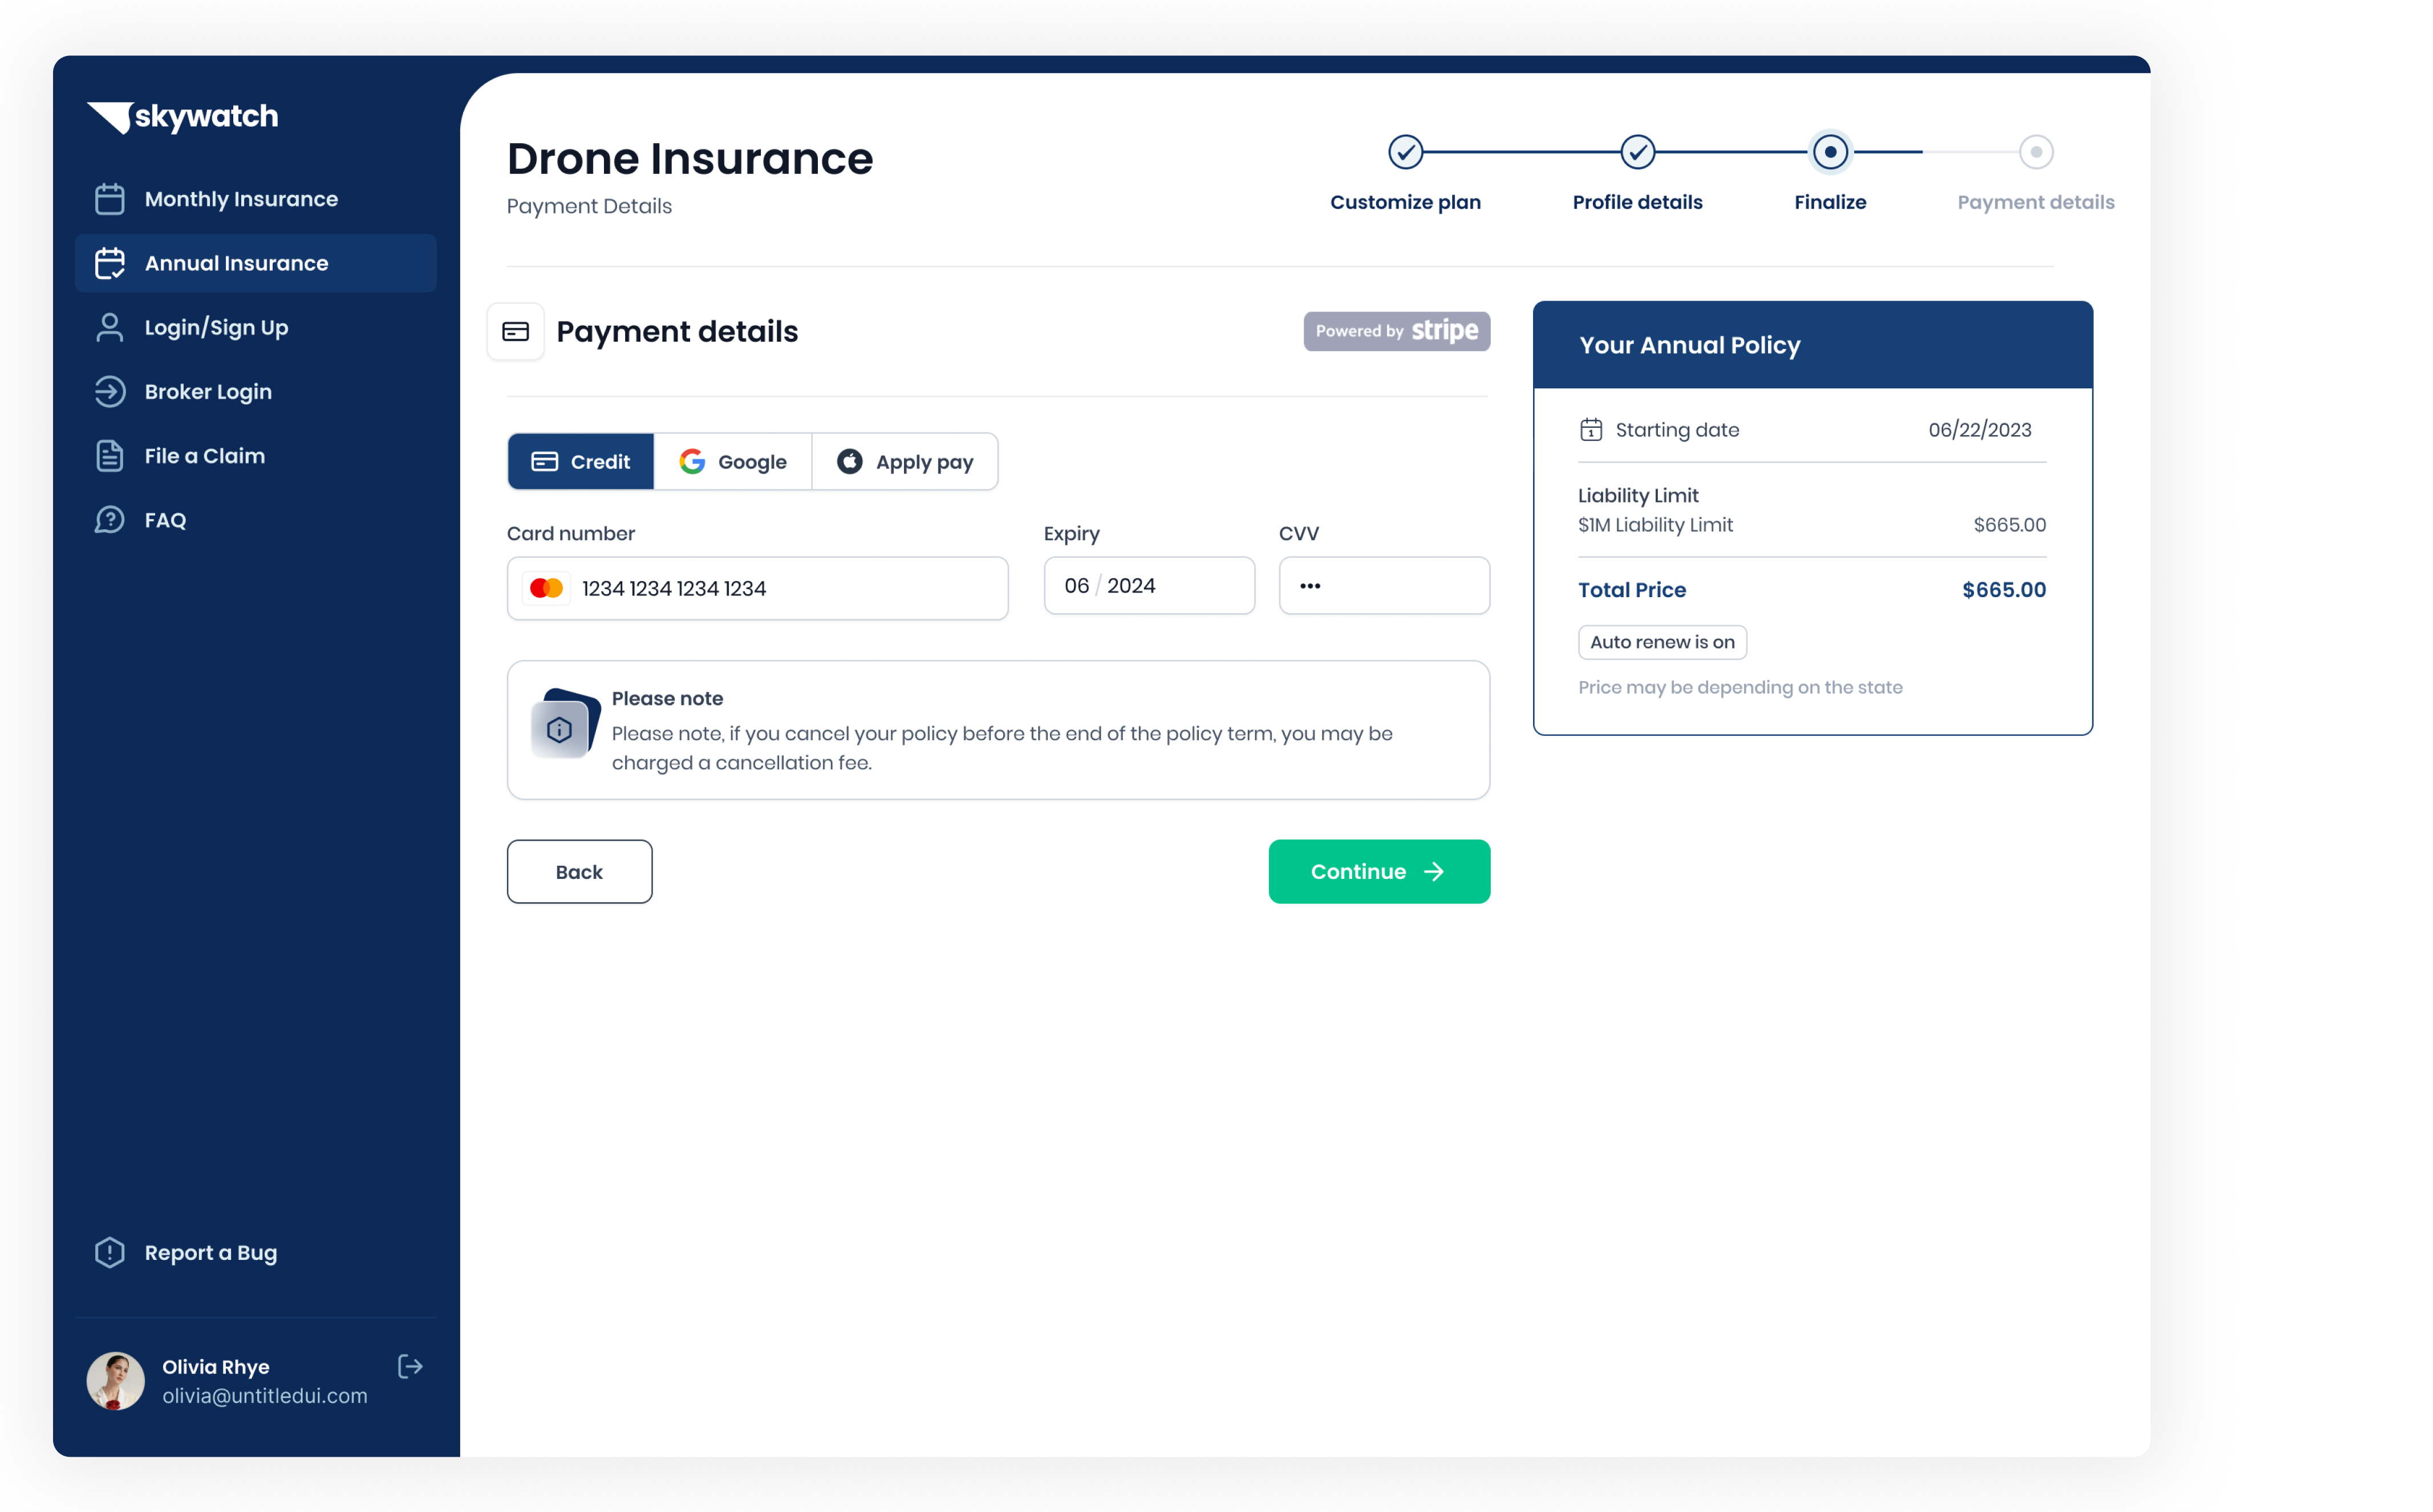
Task: Click the Report a Bug hexagon icon
Action: (110, 1252)
